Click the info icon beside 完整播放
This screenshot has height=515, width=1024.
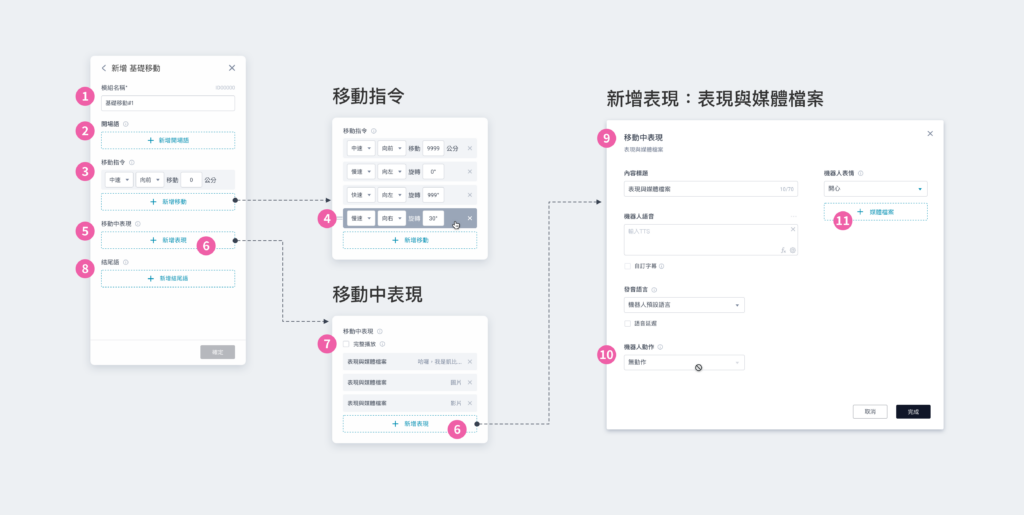point(383,344)
